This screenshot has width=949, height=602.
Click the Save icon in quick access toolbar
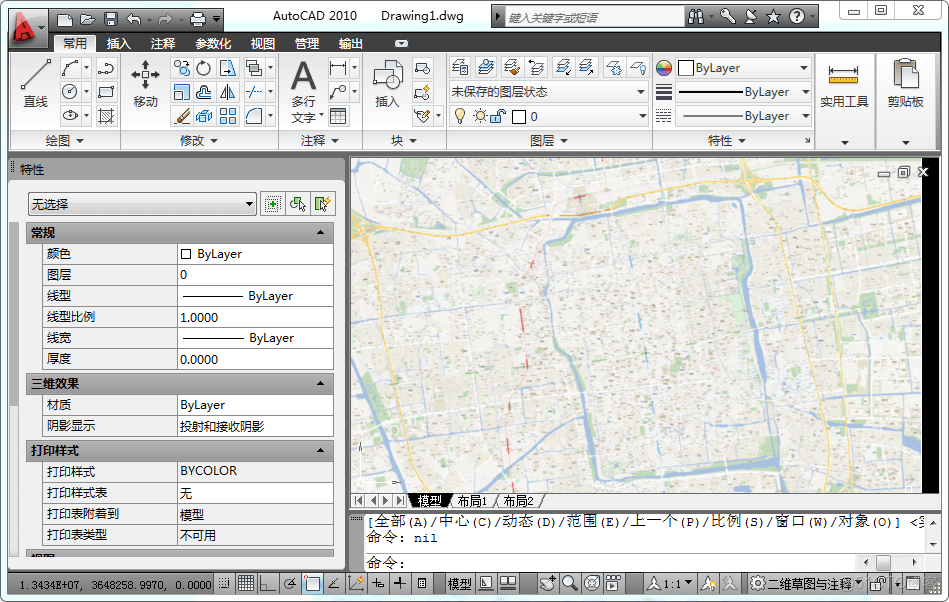[111, 18]
